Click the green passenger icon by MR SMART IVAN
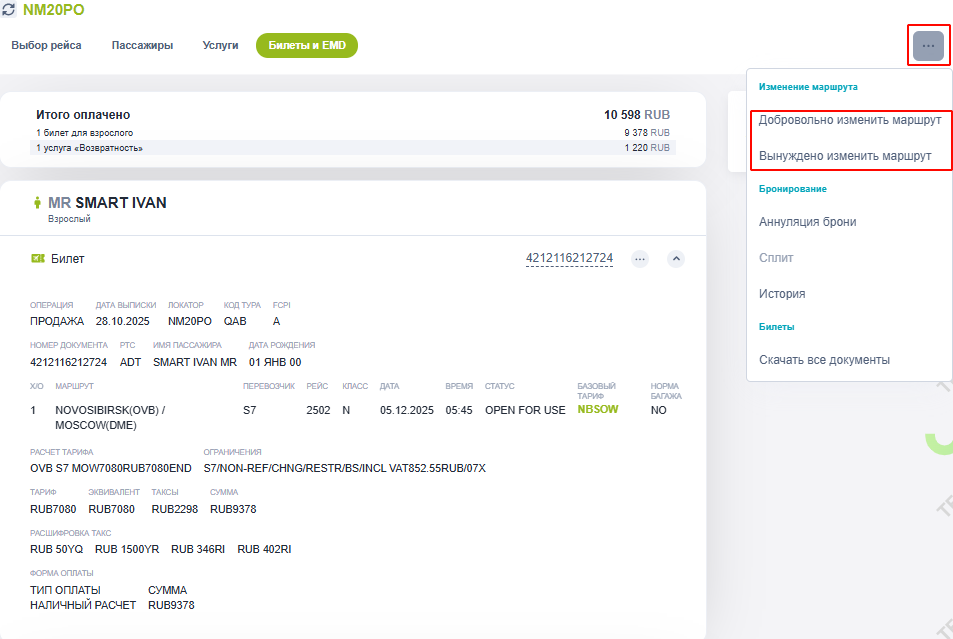Screen dimensions: 953x639 (x=38, y=203)
